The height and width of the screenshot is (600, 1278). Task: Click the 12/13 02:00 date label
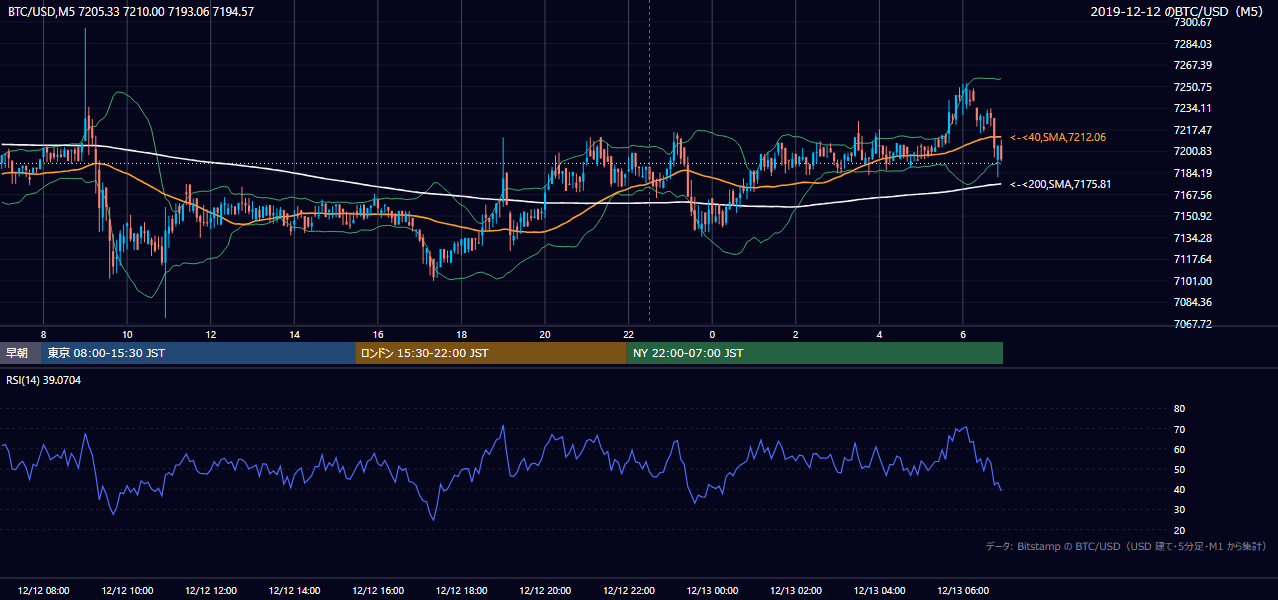pyautogui.click(x=796, y=591)
